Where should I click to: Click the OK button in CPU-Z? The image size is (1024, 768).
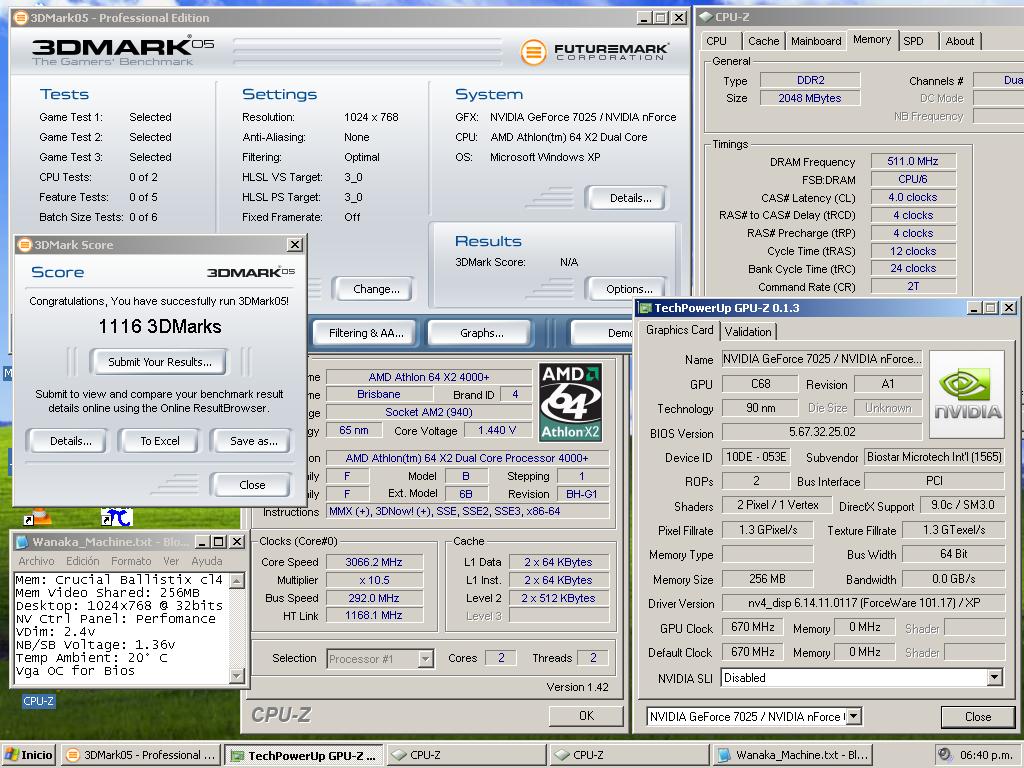[x=586, y=716]
